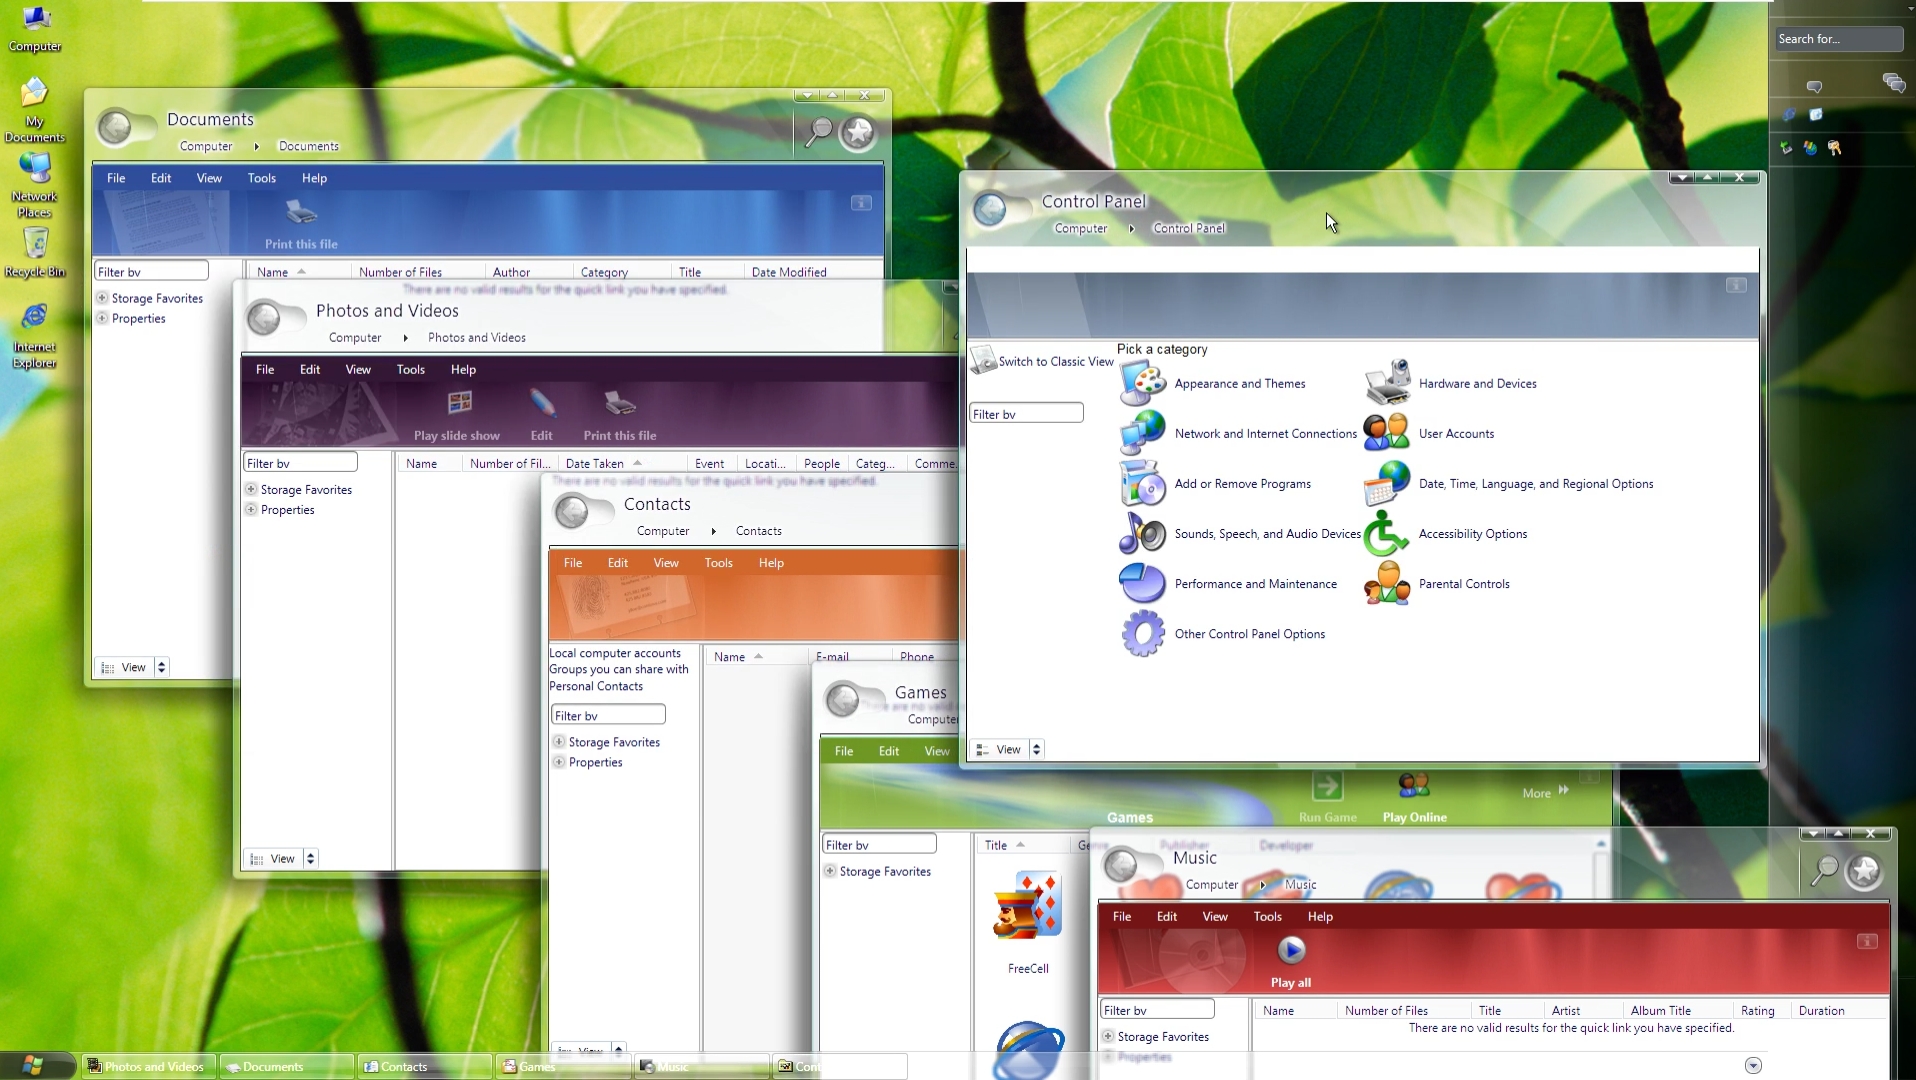Viewport: 1916px width, 1080px height.
Task: Open Add or Remove Programs icon
Action: tap(1142, 483)
